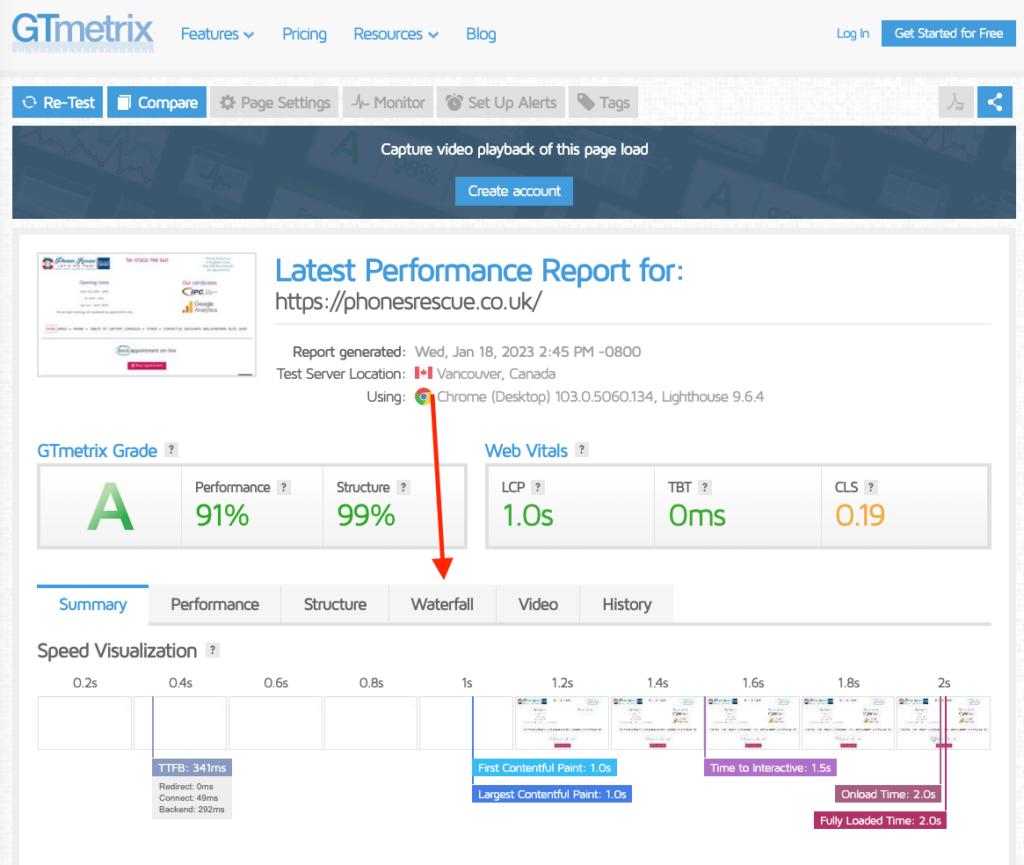Viewport: 1024px width, 865px height.
Task: Click LCP help question mark
Action: (x=537, y=487)
